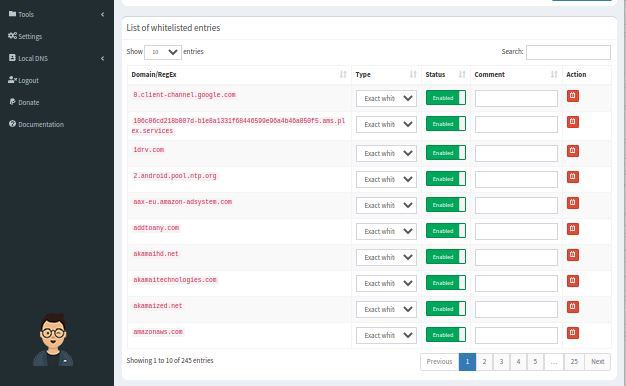Go to page 5 of entries

coord(535,362)
